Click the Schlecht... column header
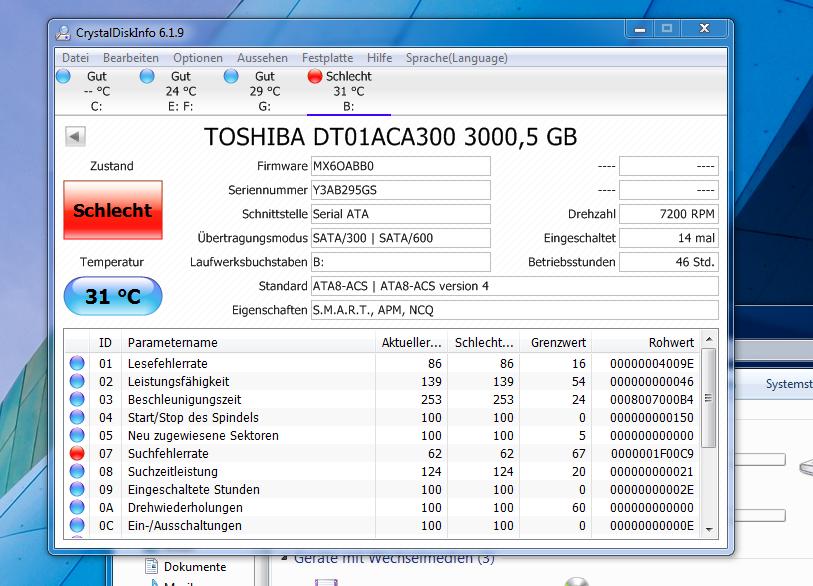The image size is (813, 586). click(x=484, y=343)
